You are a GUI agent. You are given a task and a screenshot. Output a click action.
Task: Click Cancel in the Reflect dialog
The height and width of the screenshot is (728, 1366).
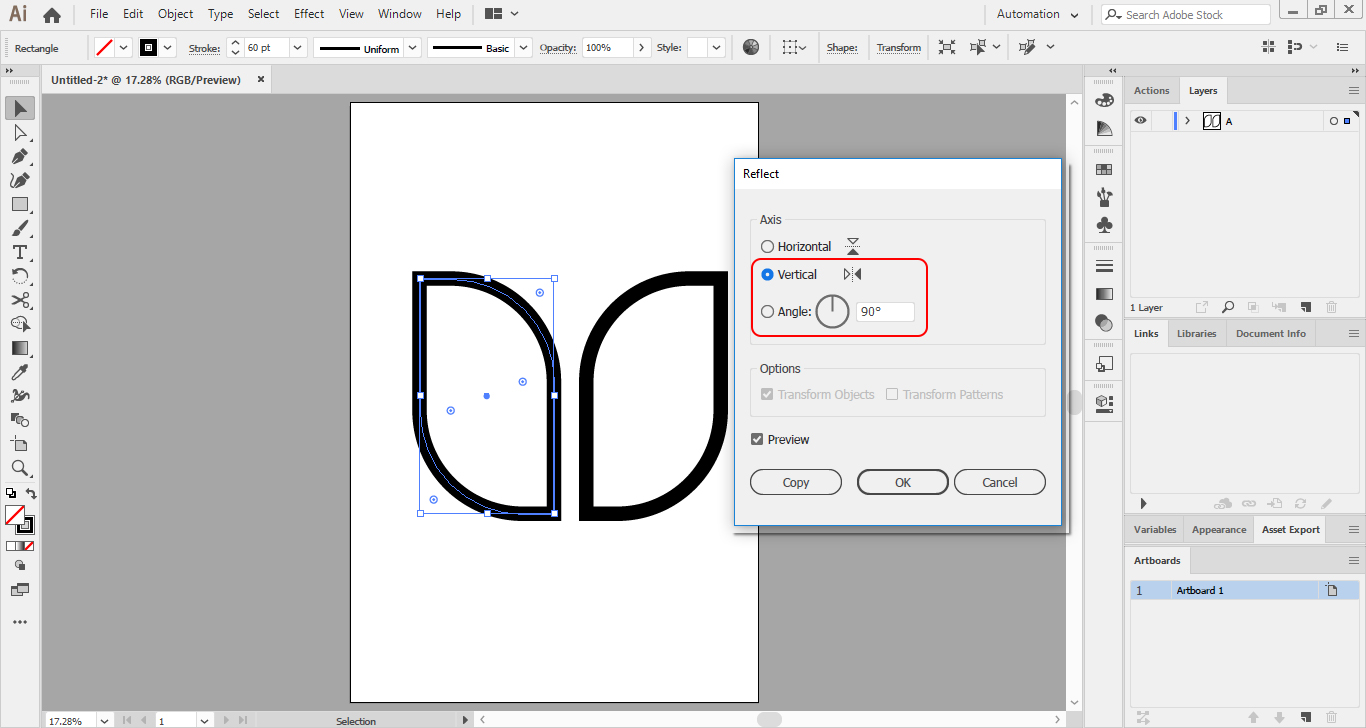point(1000,482)
